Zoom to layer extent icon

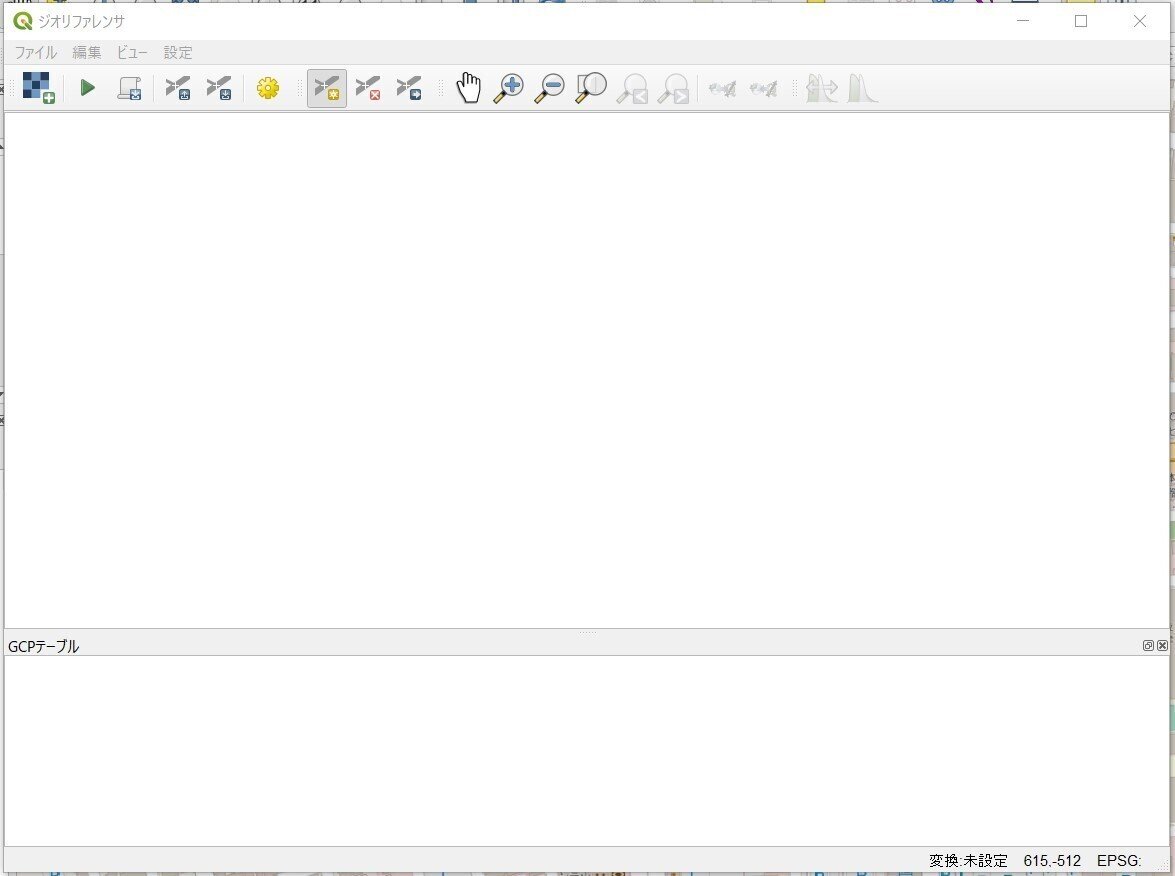590,88
